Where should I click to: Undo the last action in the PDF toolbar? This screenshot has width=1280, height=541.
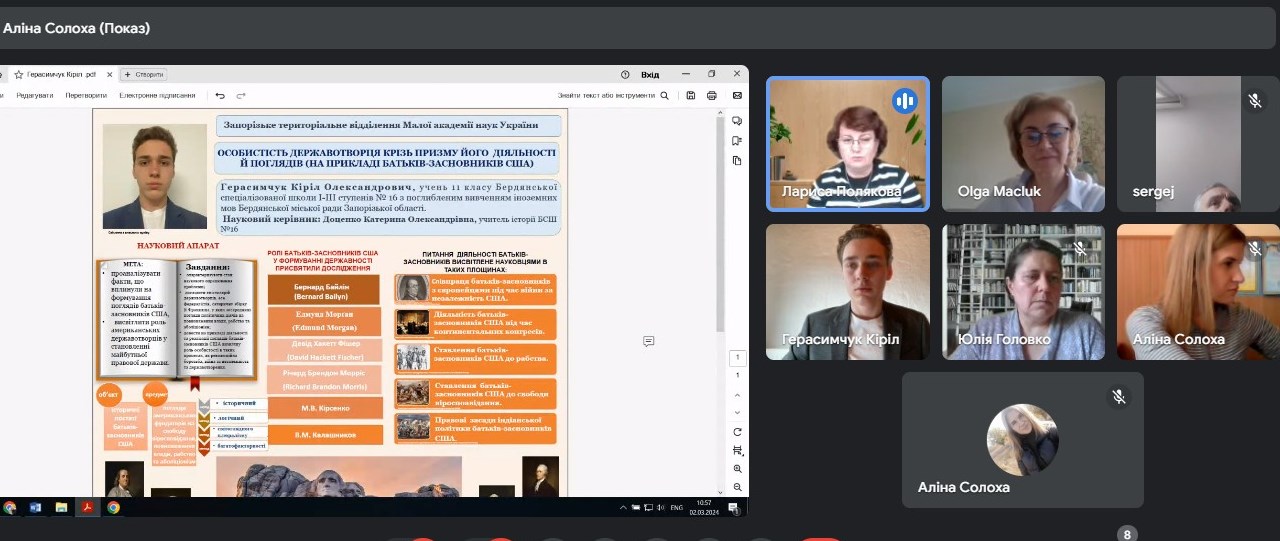pyautogui.click(x=220, y=95)
